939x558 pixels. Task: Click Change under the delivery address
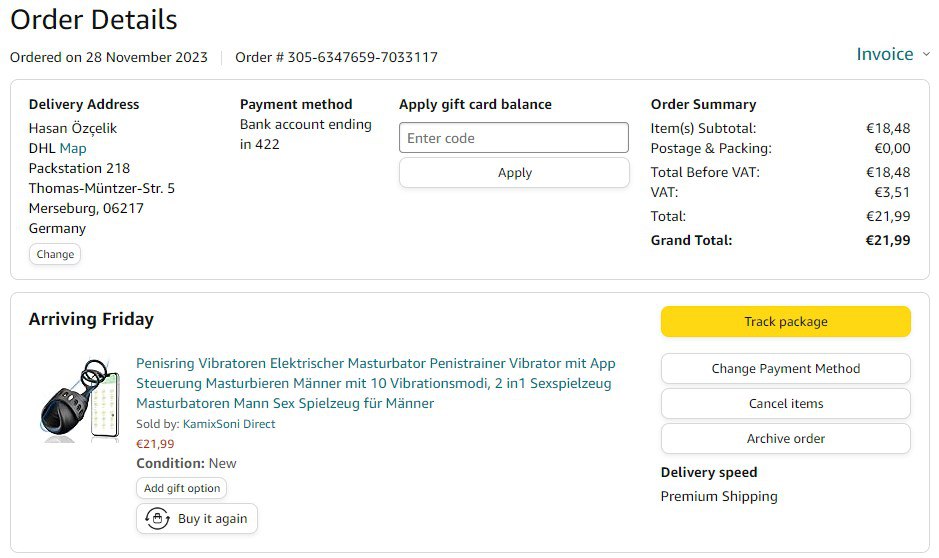click(x=55, y=254)
